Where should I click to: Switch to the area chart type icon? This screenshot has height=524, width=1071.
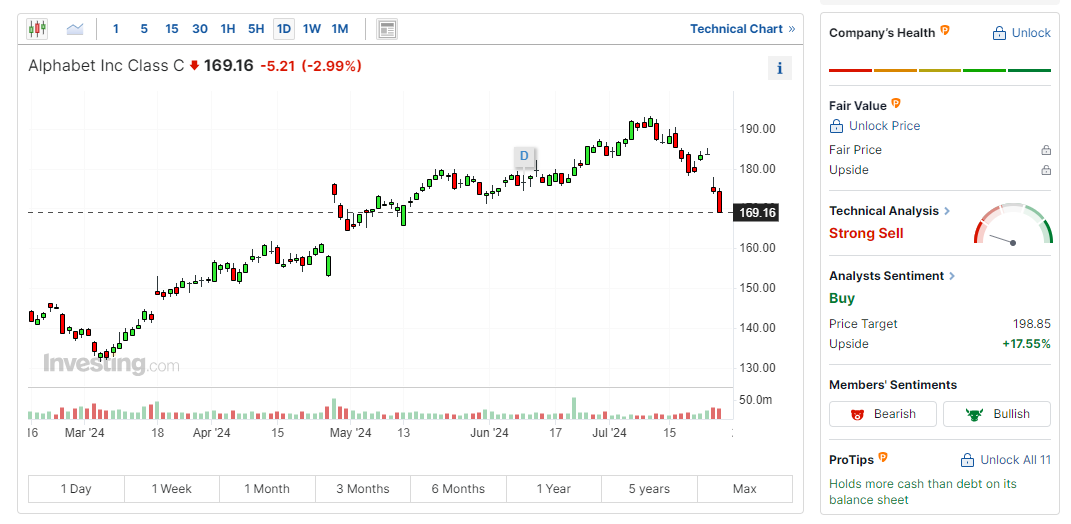[74, 29]
